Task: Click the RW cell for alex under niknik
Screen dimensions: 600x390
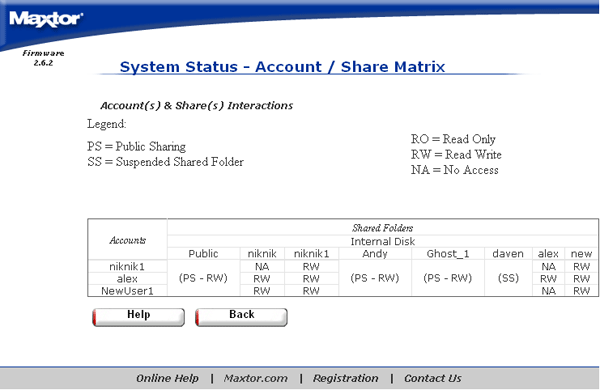Action: (262, 279)
